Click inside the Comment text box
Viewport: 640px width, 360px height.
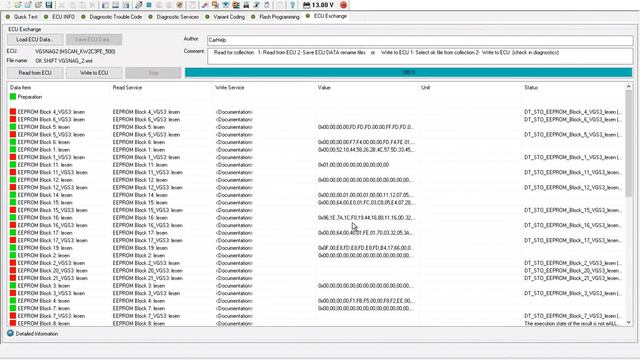click(x=420, y=56)
